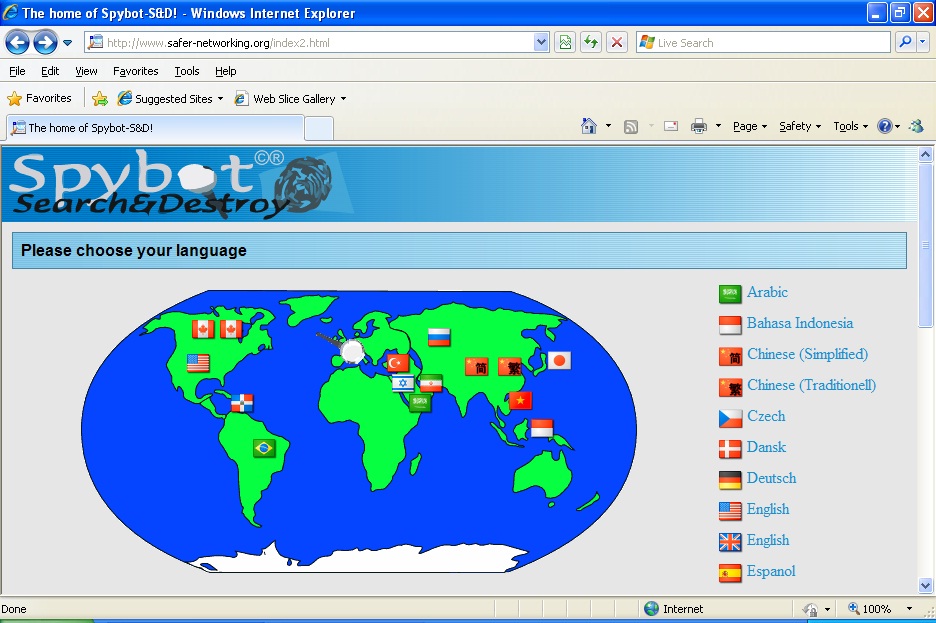Choose English next to UK flag
The height and width of the screenshot is (623, 936).
pos(768,540)
